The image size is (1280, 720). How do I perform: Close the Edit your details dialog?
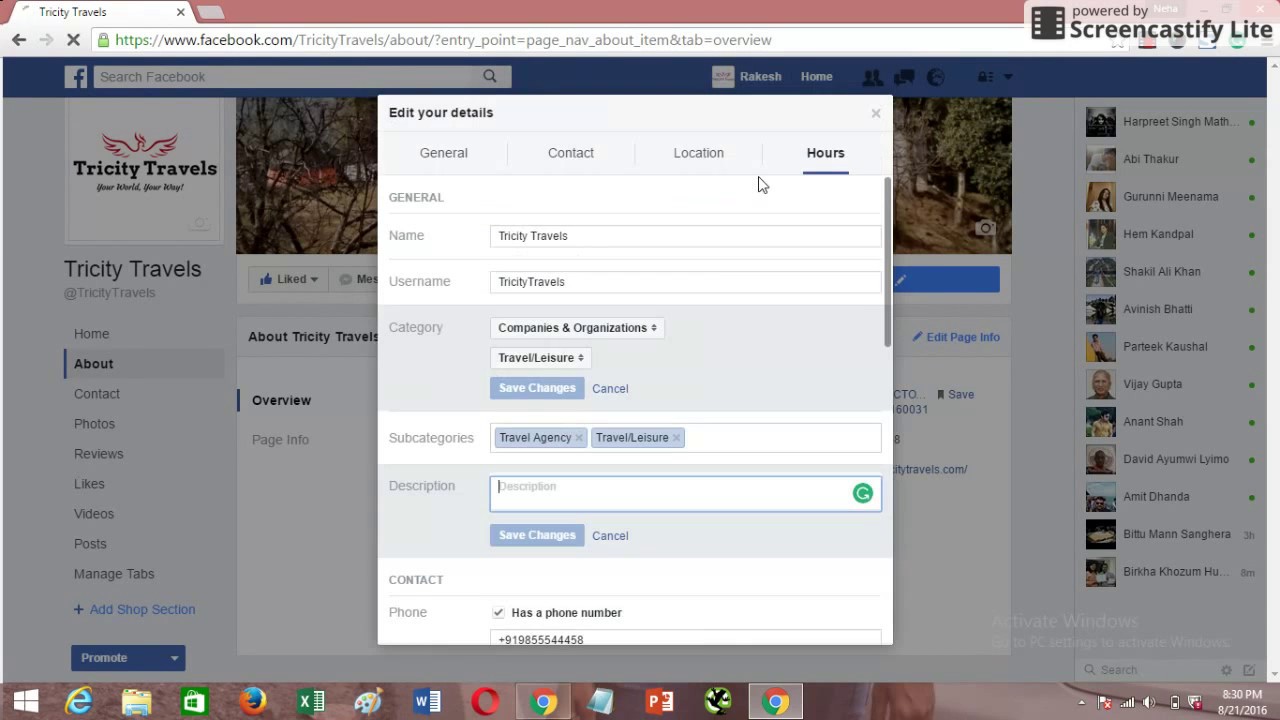[x=876, y=113]
